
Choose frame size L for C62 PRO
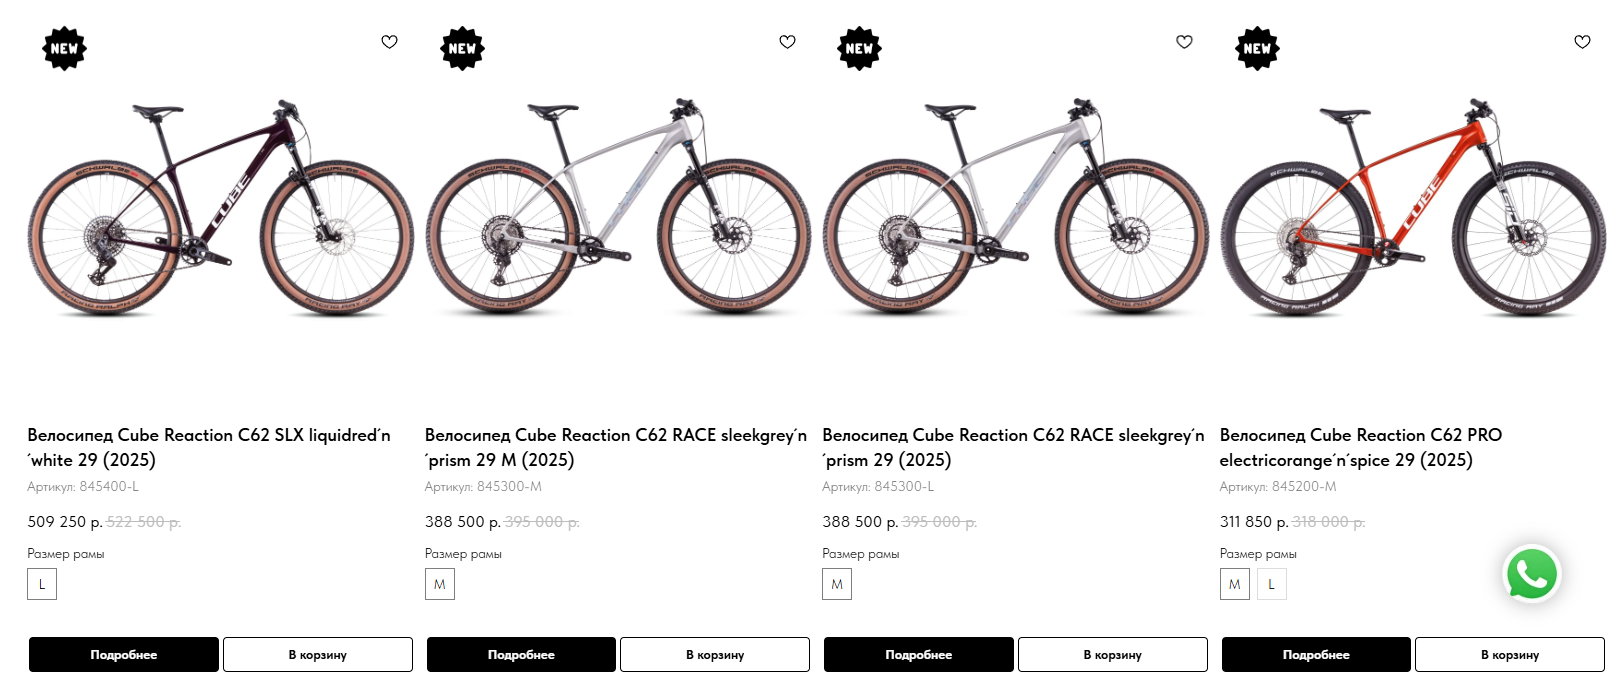click(x=1272, y=584)
